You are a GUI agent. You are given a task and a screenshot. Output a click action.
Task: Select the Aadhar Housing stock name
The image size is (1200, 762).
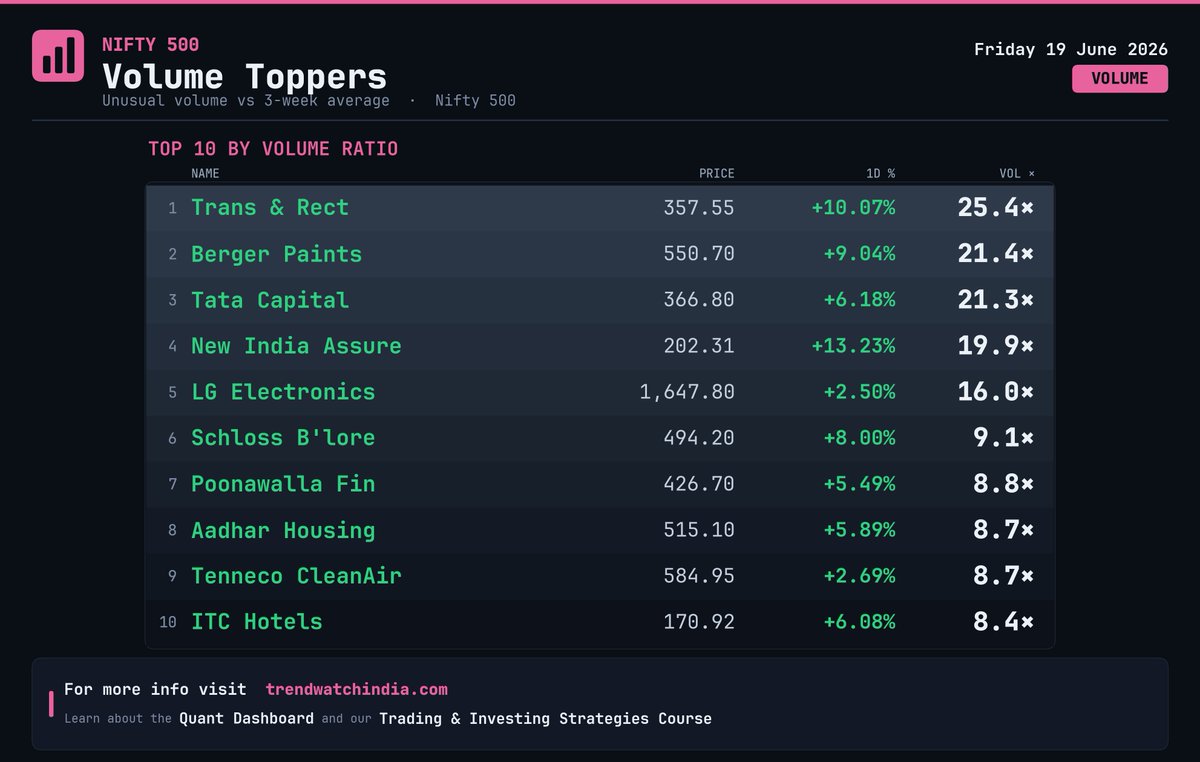point(283,530)
